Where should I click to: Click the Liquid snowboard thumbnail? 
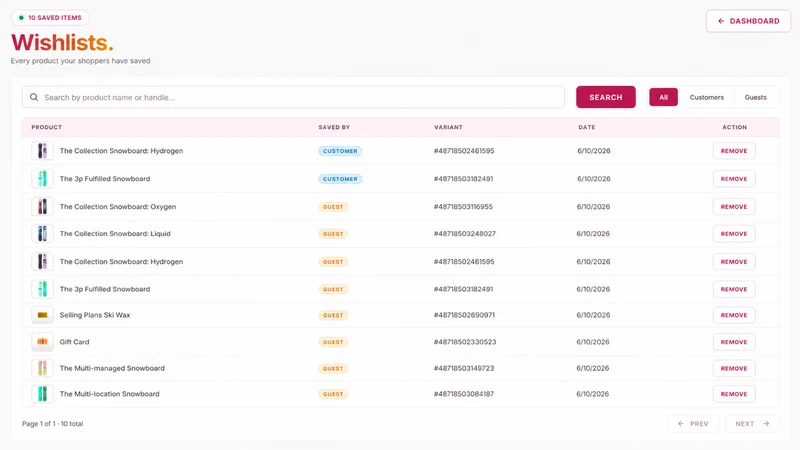point(42,234)
